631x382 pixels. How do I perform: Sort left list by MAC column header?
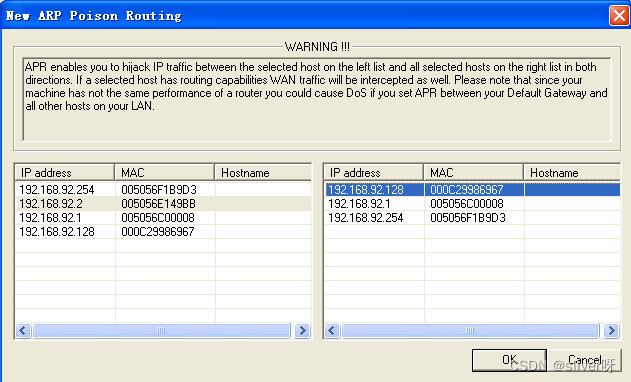click(165, 173)
